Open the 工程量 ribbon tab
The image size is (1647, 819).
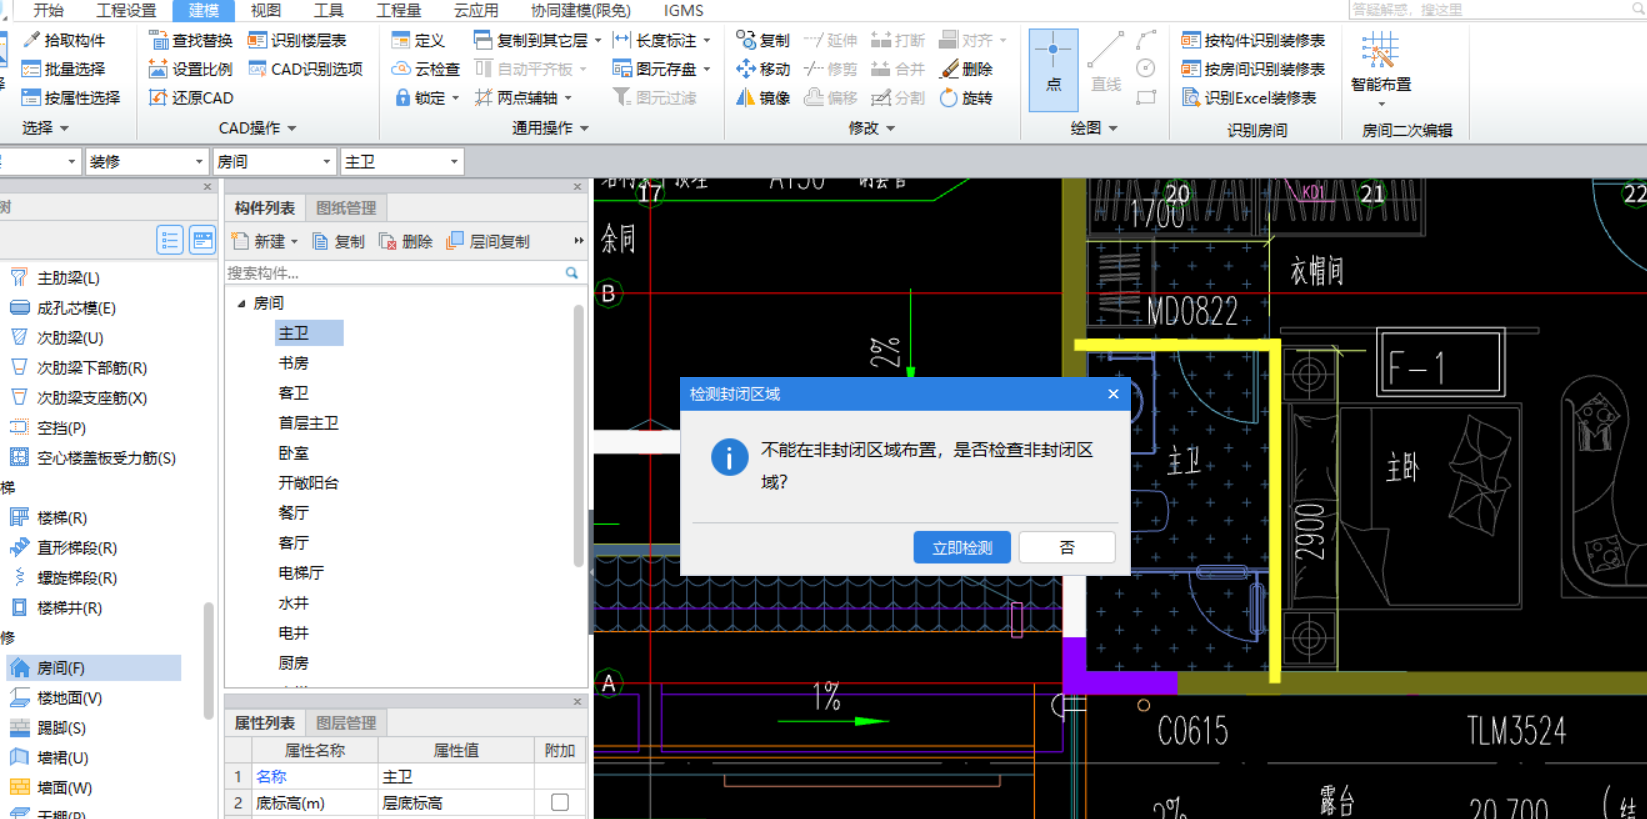398,10
